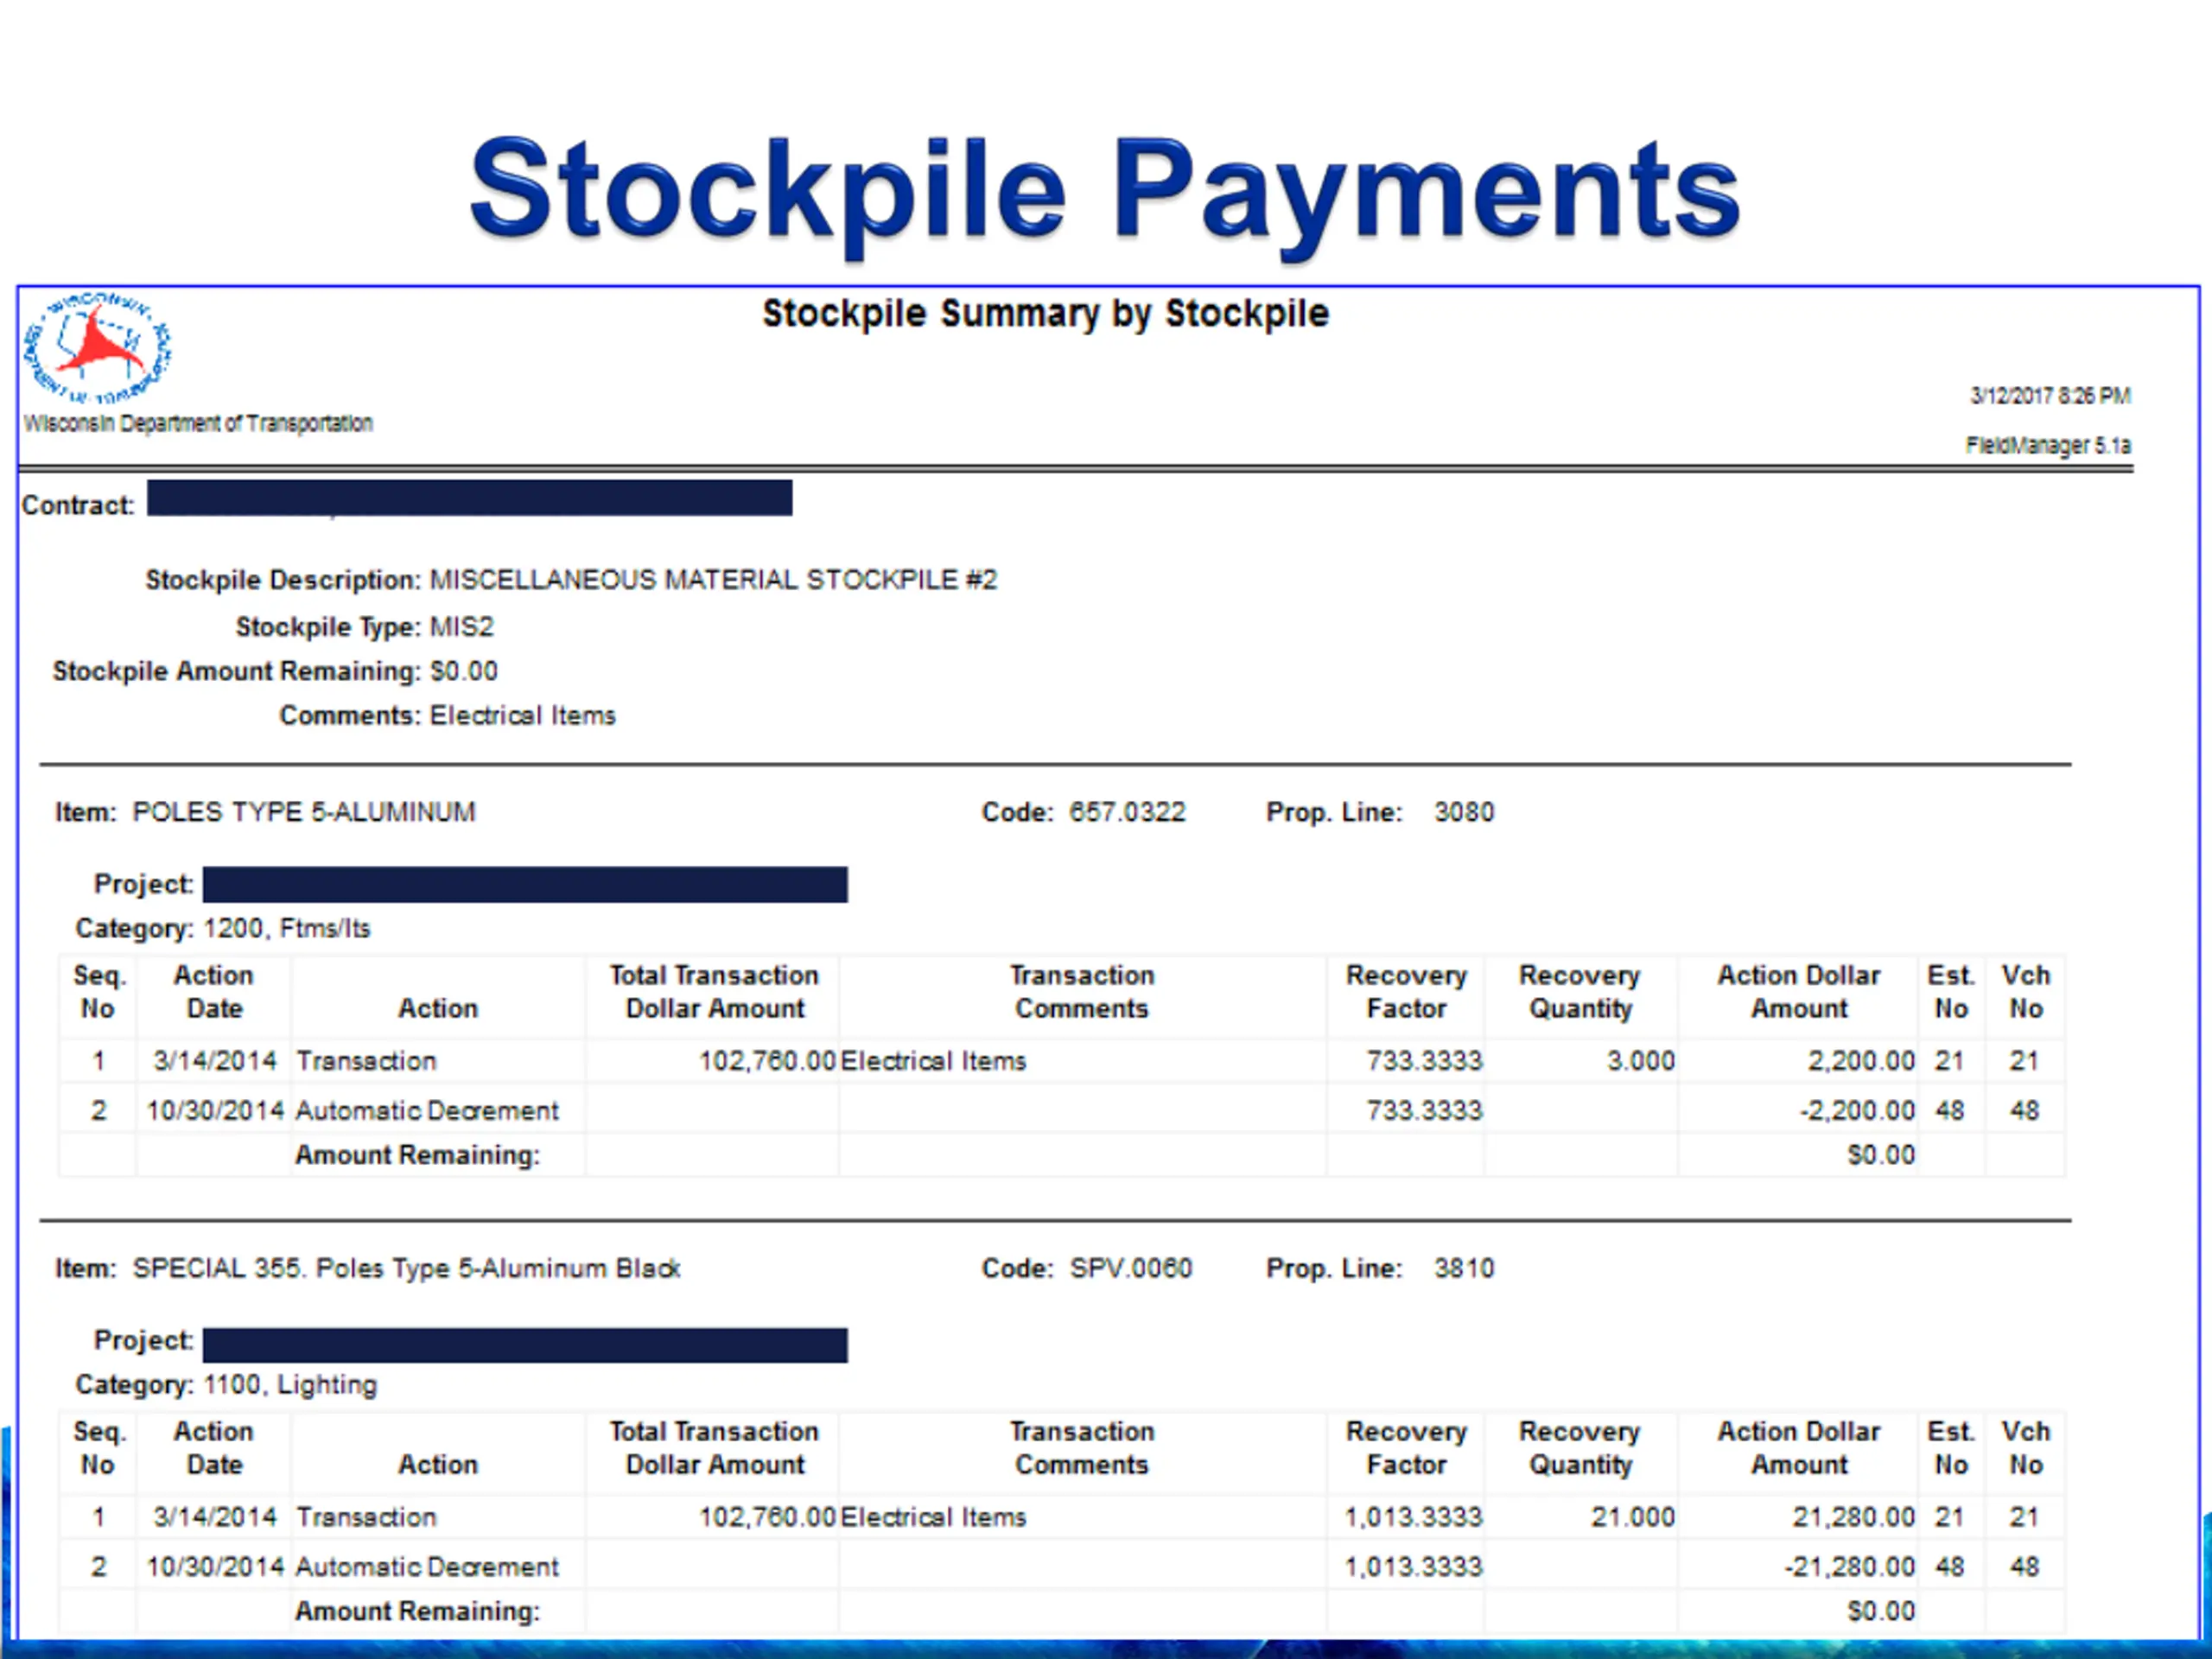This screenshot has width=2212, height=1659.
Task: Click the -2,200.00 decrement amount
Action: click(x=1857, y=1111)
